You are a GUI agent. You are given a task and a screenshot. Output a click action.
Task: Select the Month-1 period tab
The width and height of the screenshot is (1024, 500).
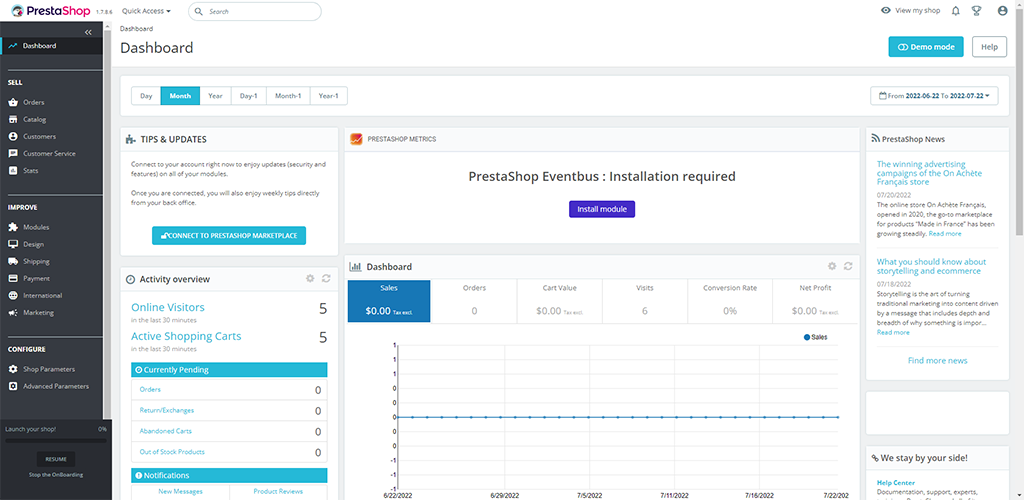coord(288,96)
